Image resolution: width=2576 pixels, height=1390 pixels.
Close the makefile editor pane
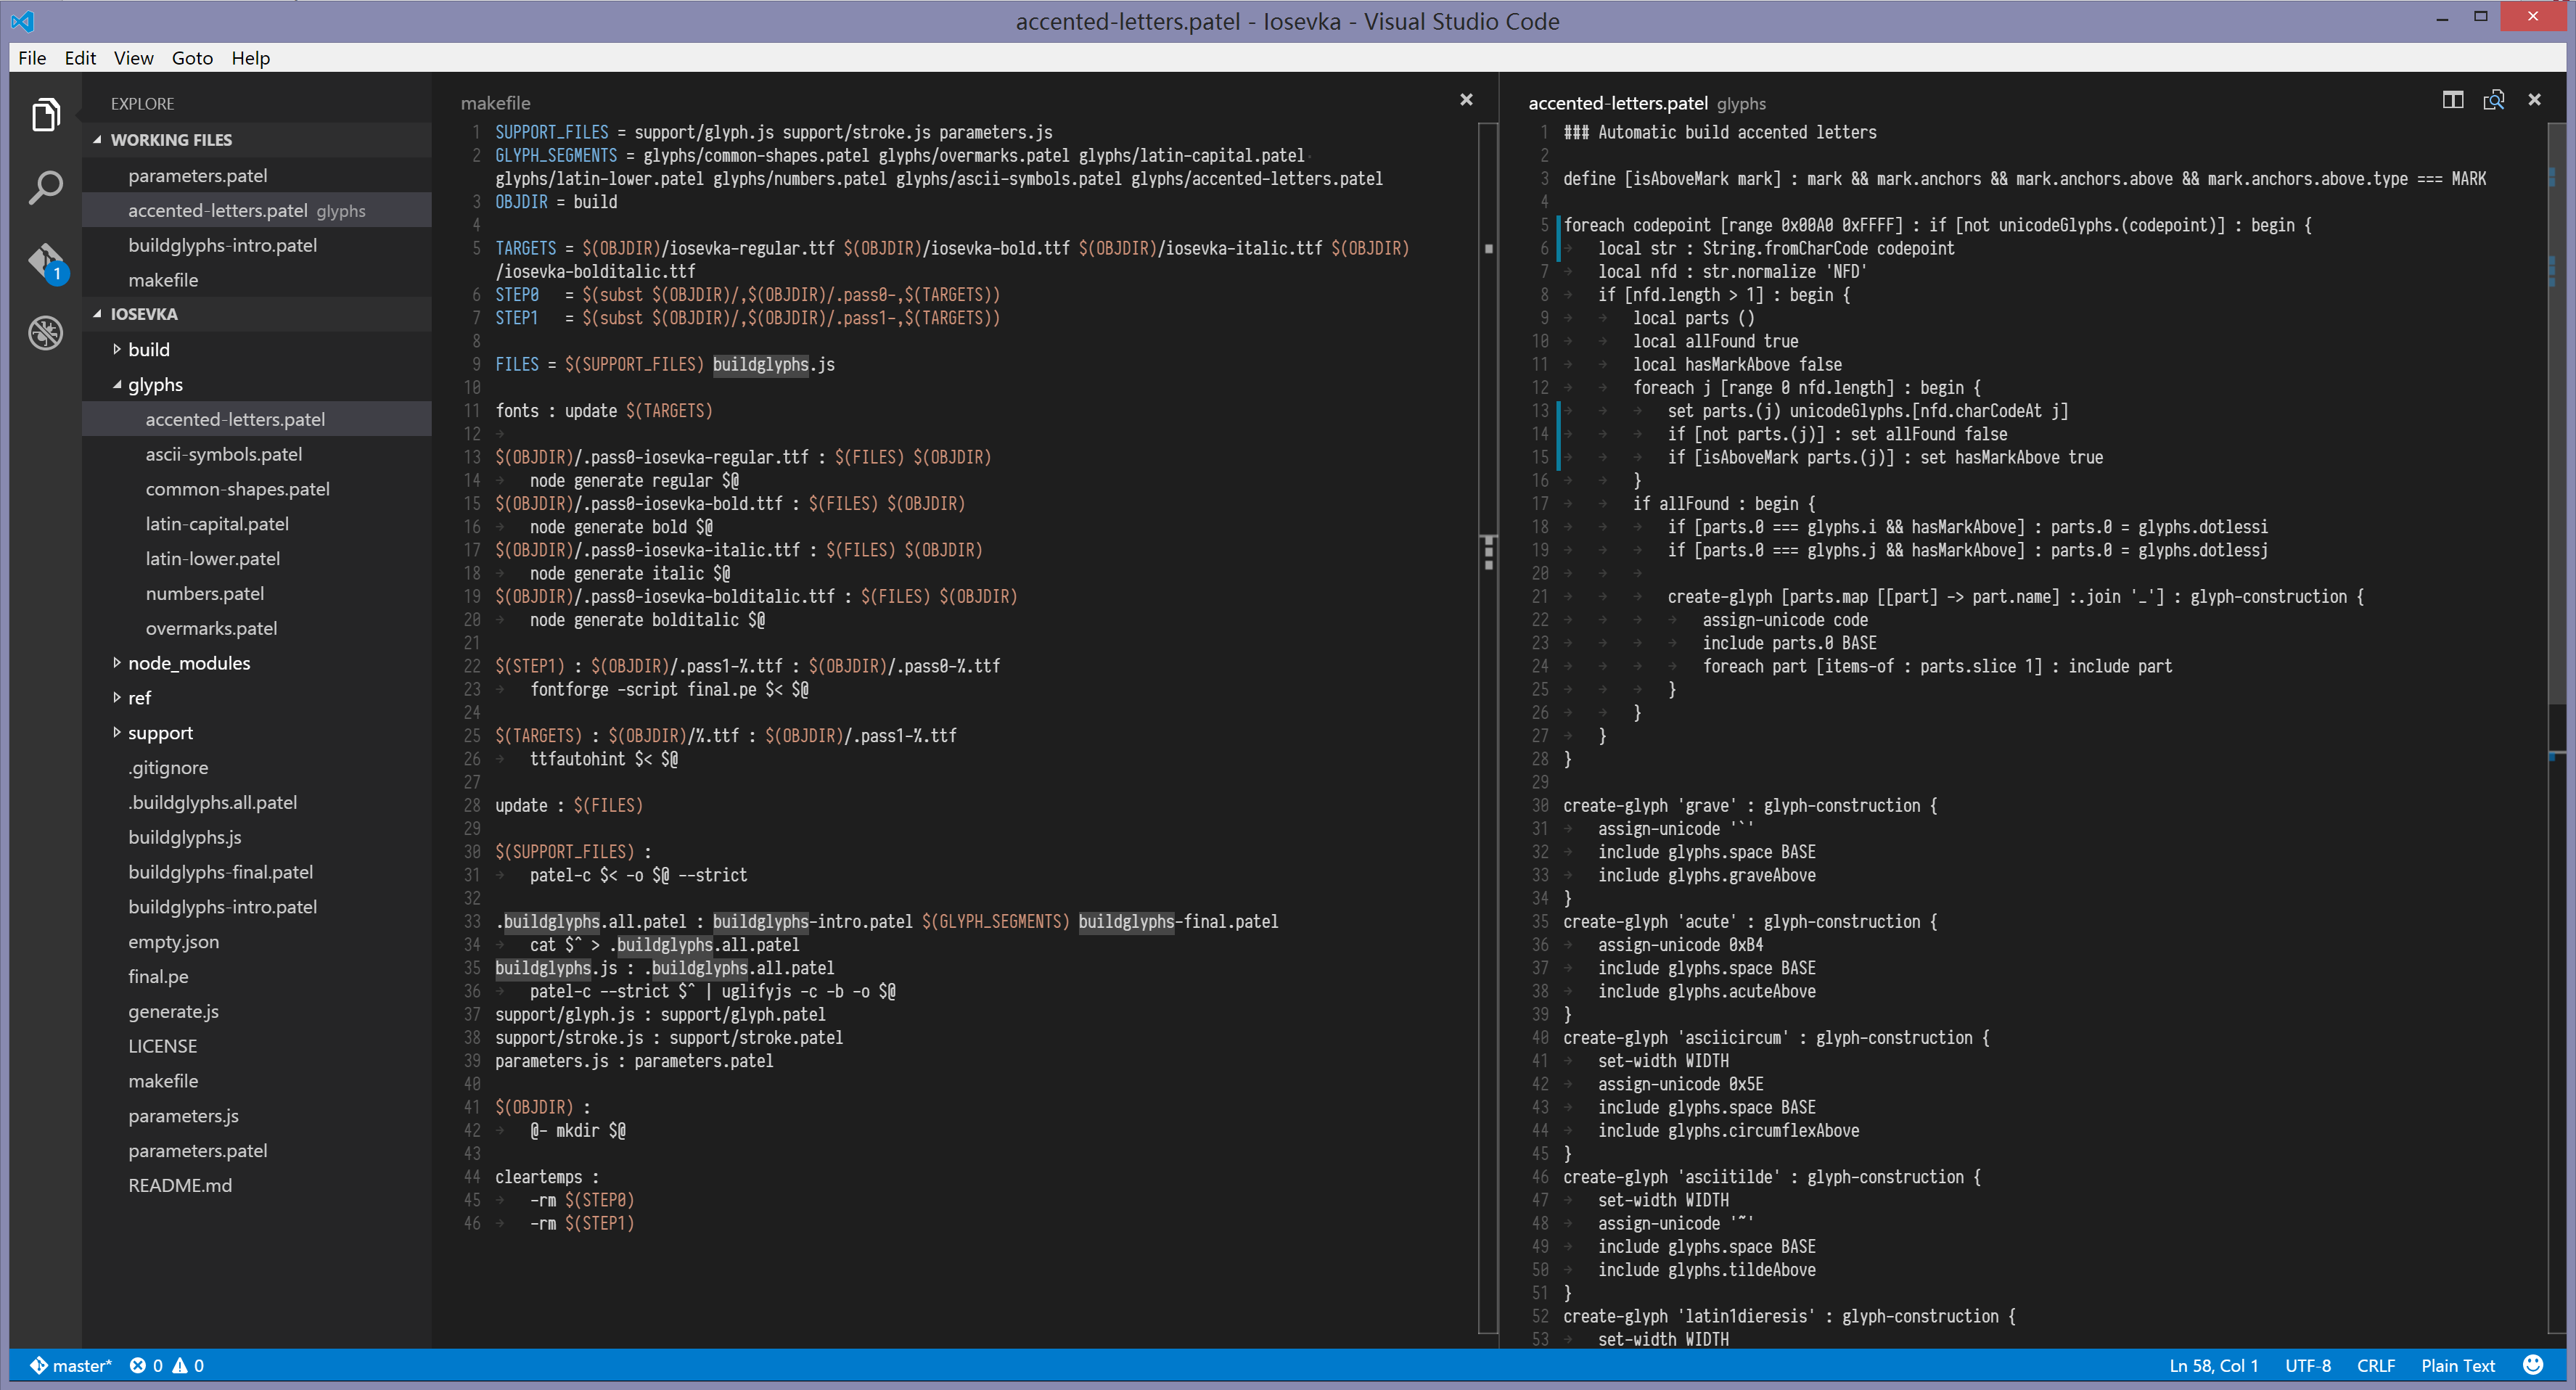[x=1466, y=100]
